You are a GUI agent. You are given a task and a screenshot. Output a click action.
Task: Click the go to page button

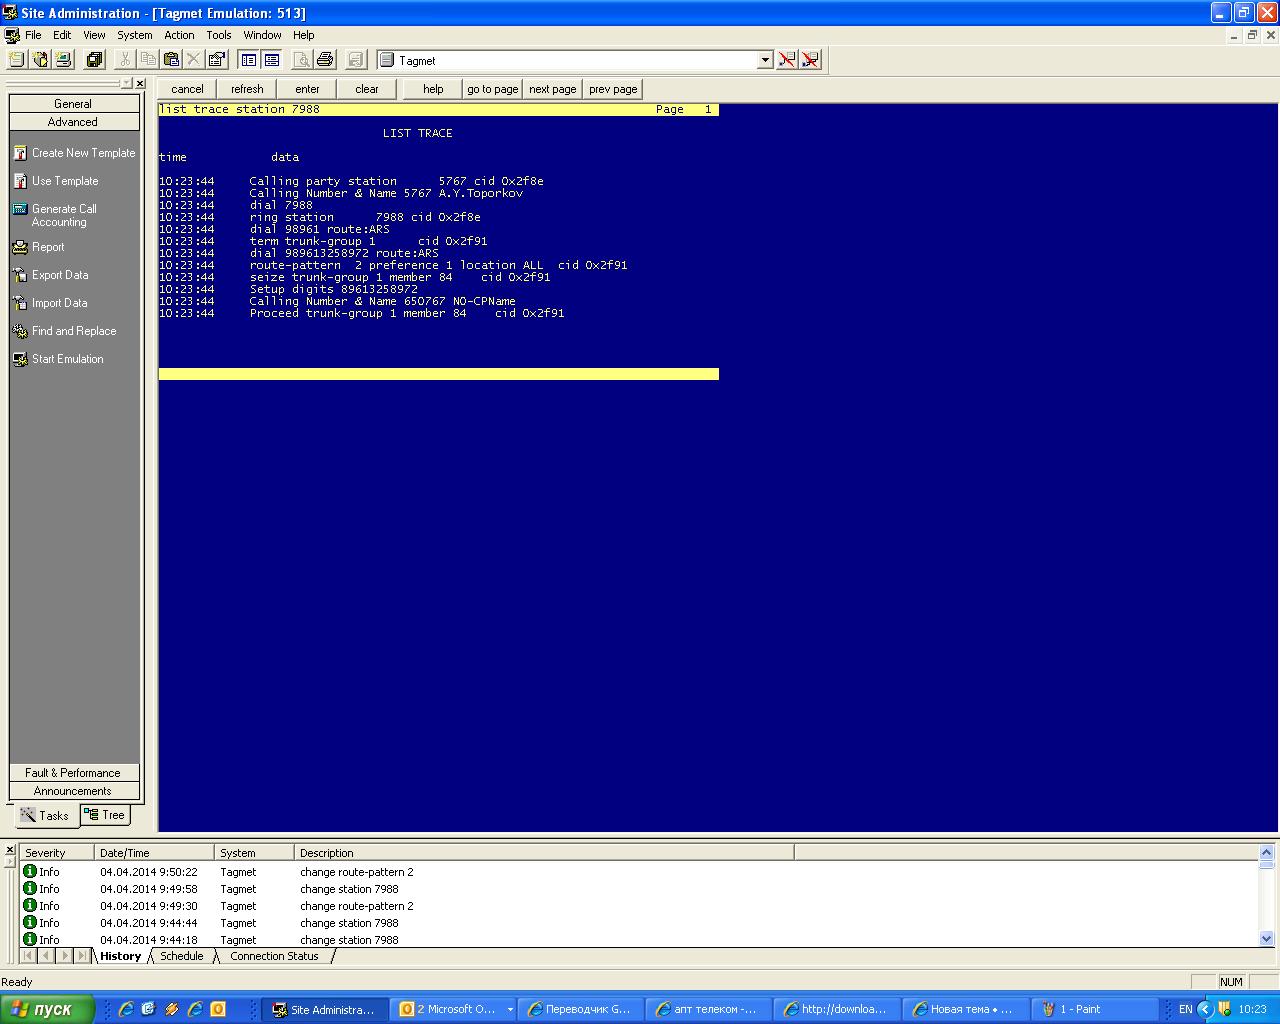pos(493,89)
